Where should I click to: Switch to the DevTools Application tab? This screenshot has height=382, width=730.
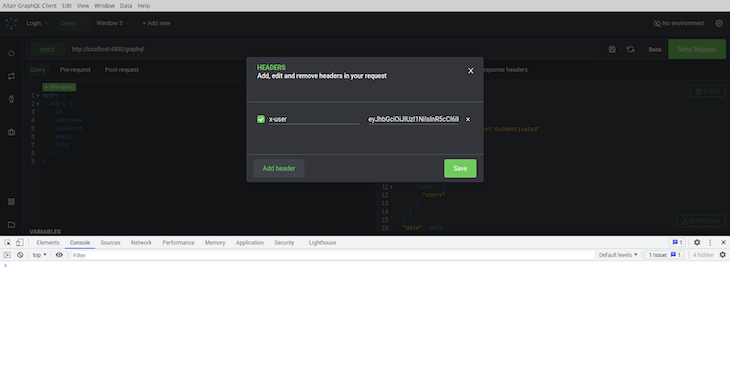tap(250, 242)
